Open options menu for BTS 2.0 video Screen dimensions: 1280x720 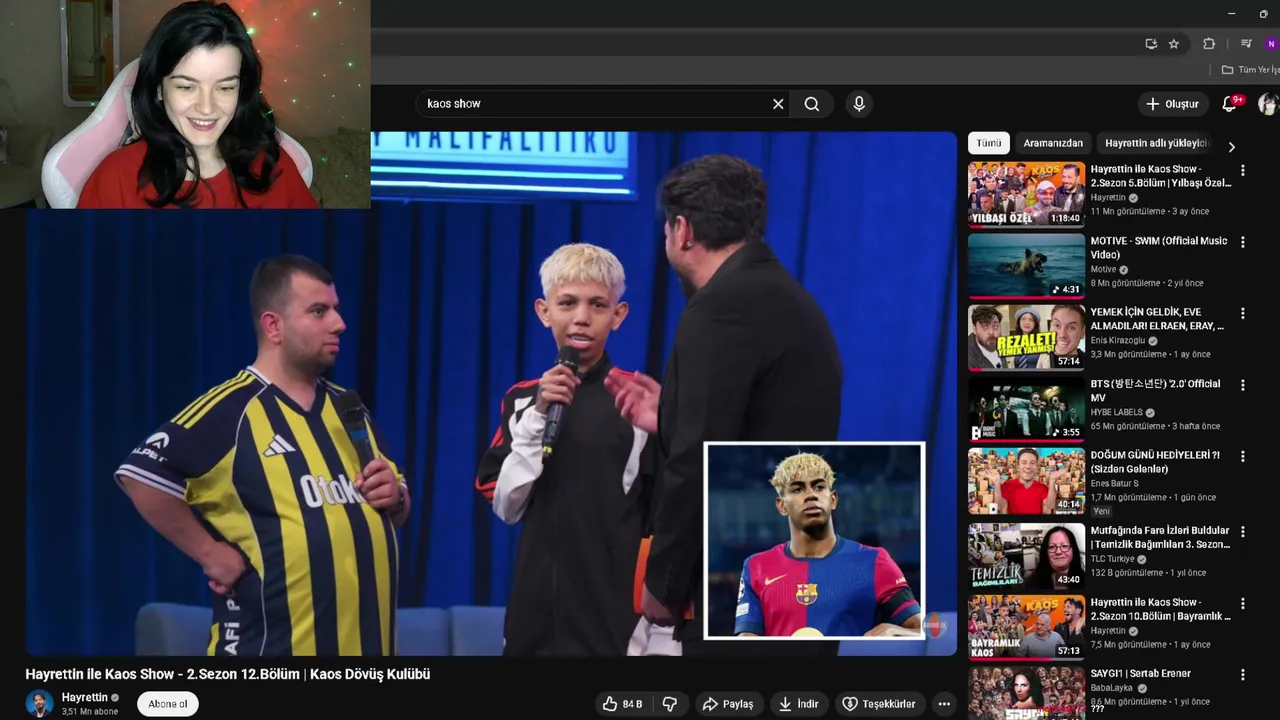[x=1243, y=385]
